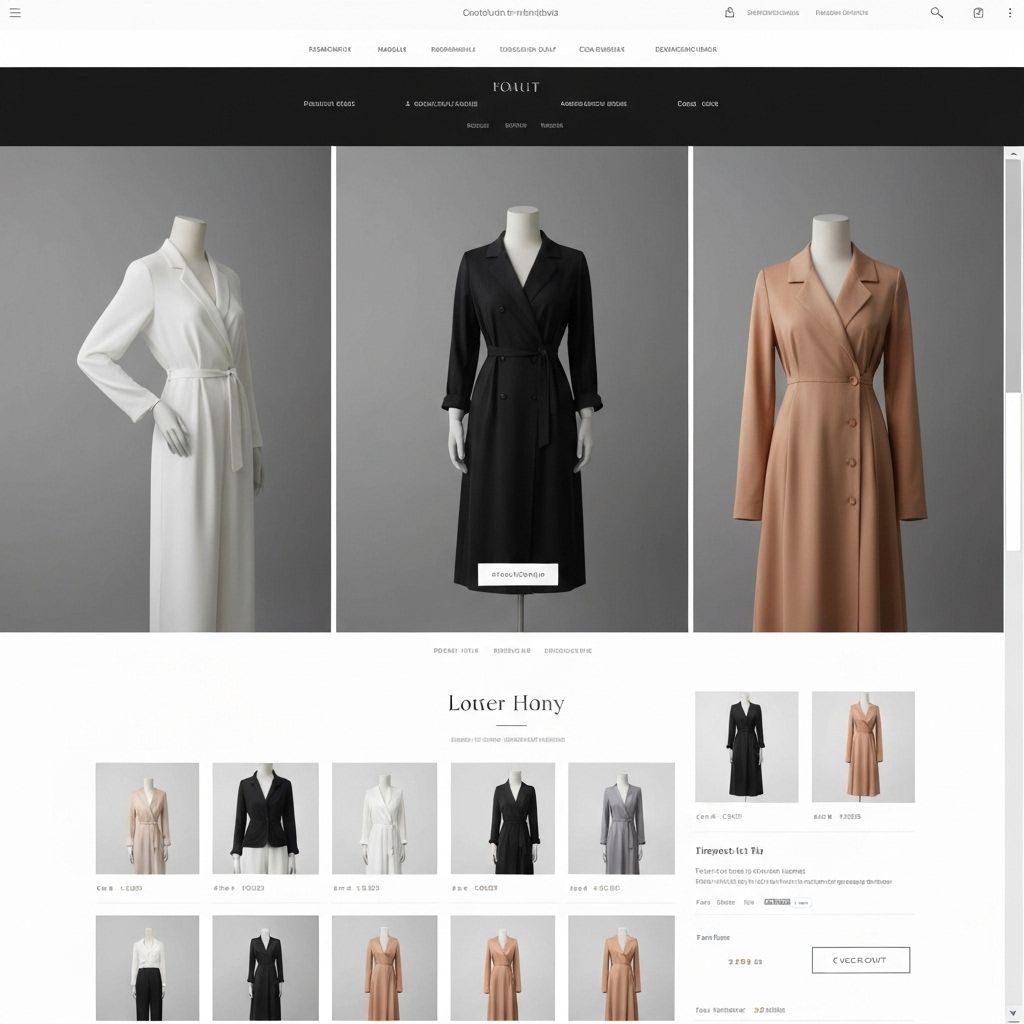Click the small black dress sidebar thumbnail

click(746, 746)
